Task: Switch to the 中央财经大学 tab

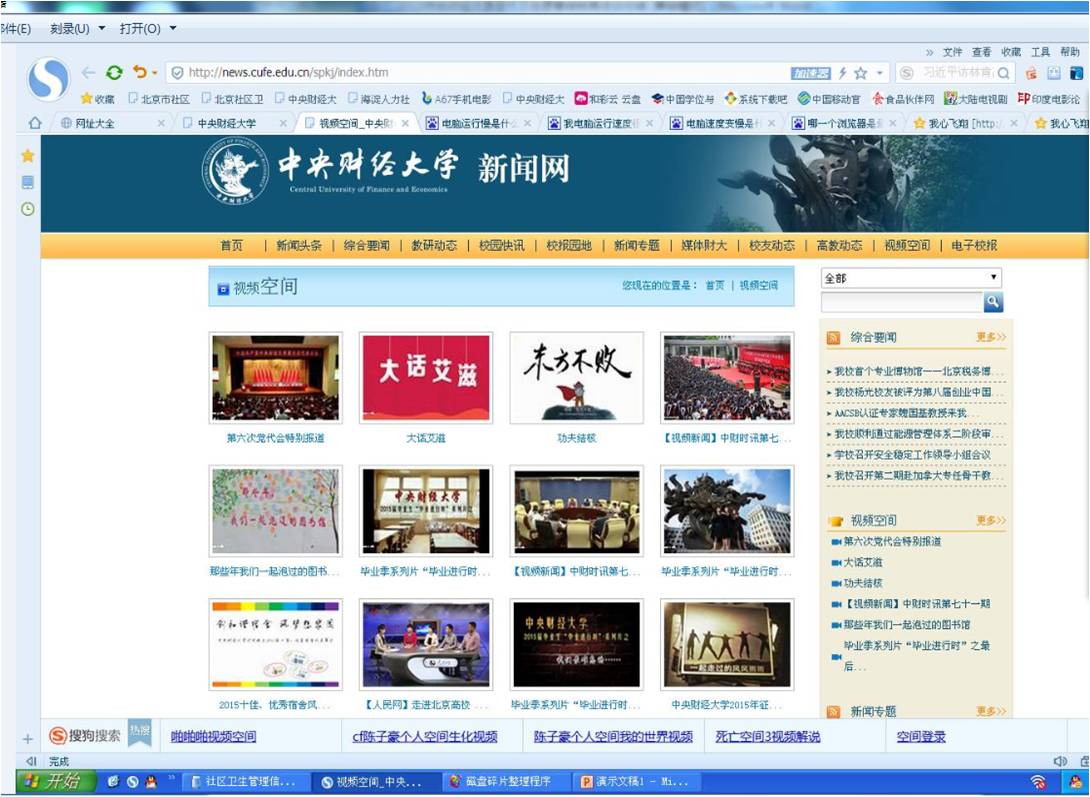Action: click(x=233, y=123)
